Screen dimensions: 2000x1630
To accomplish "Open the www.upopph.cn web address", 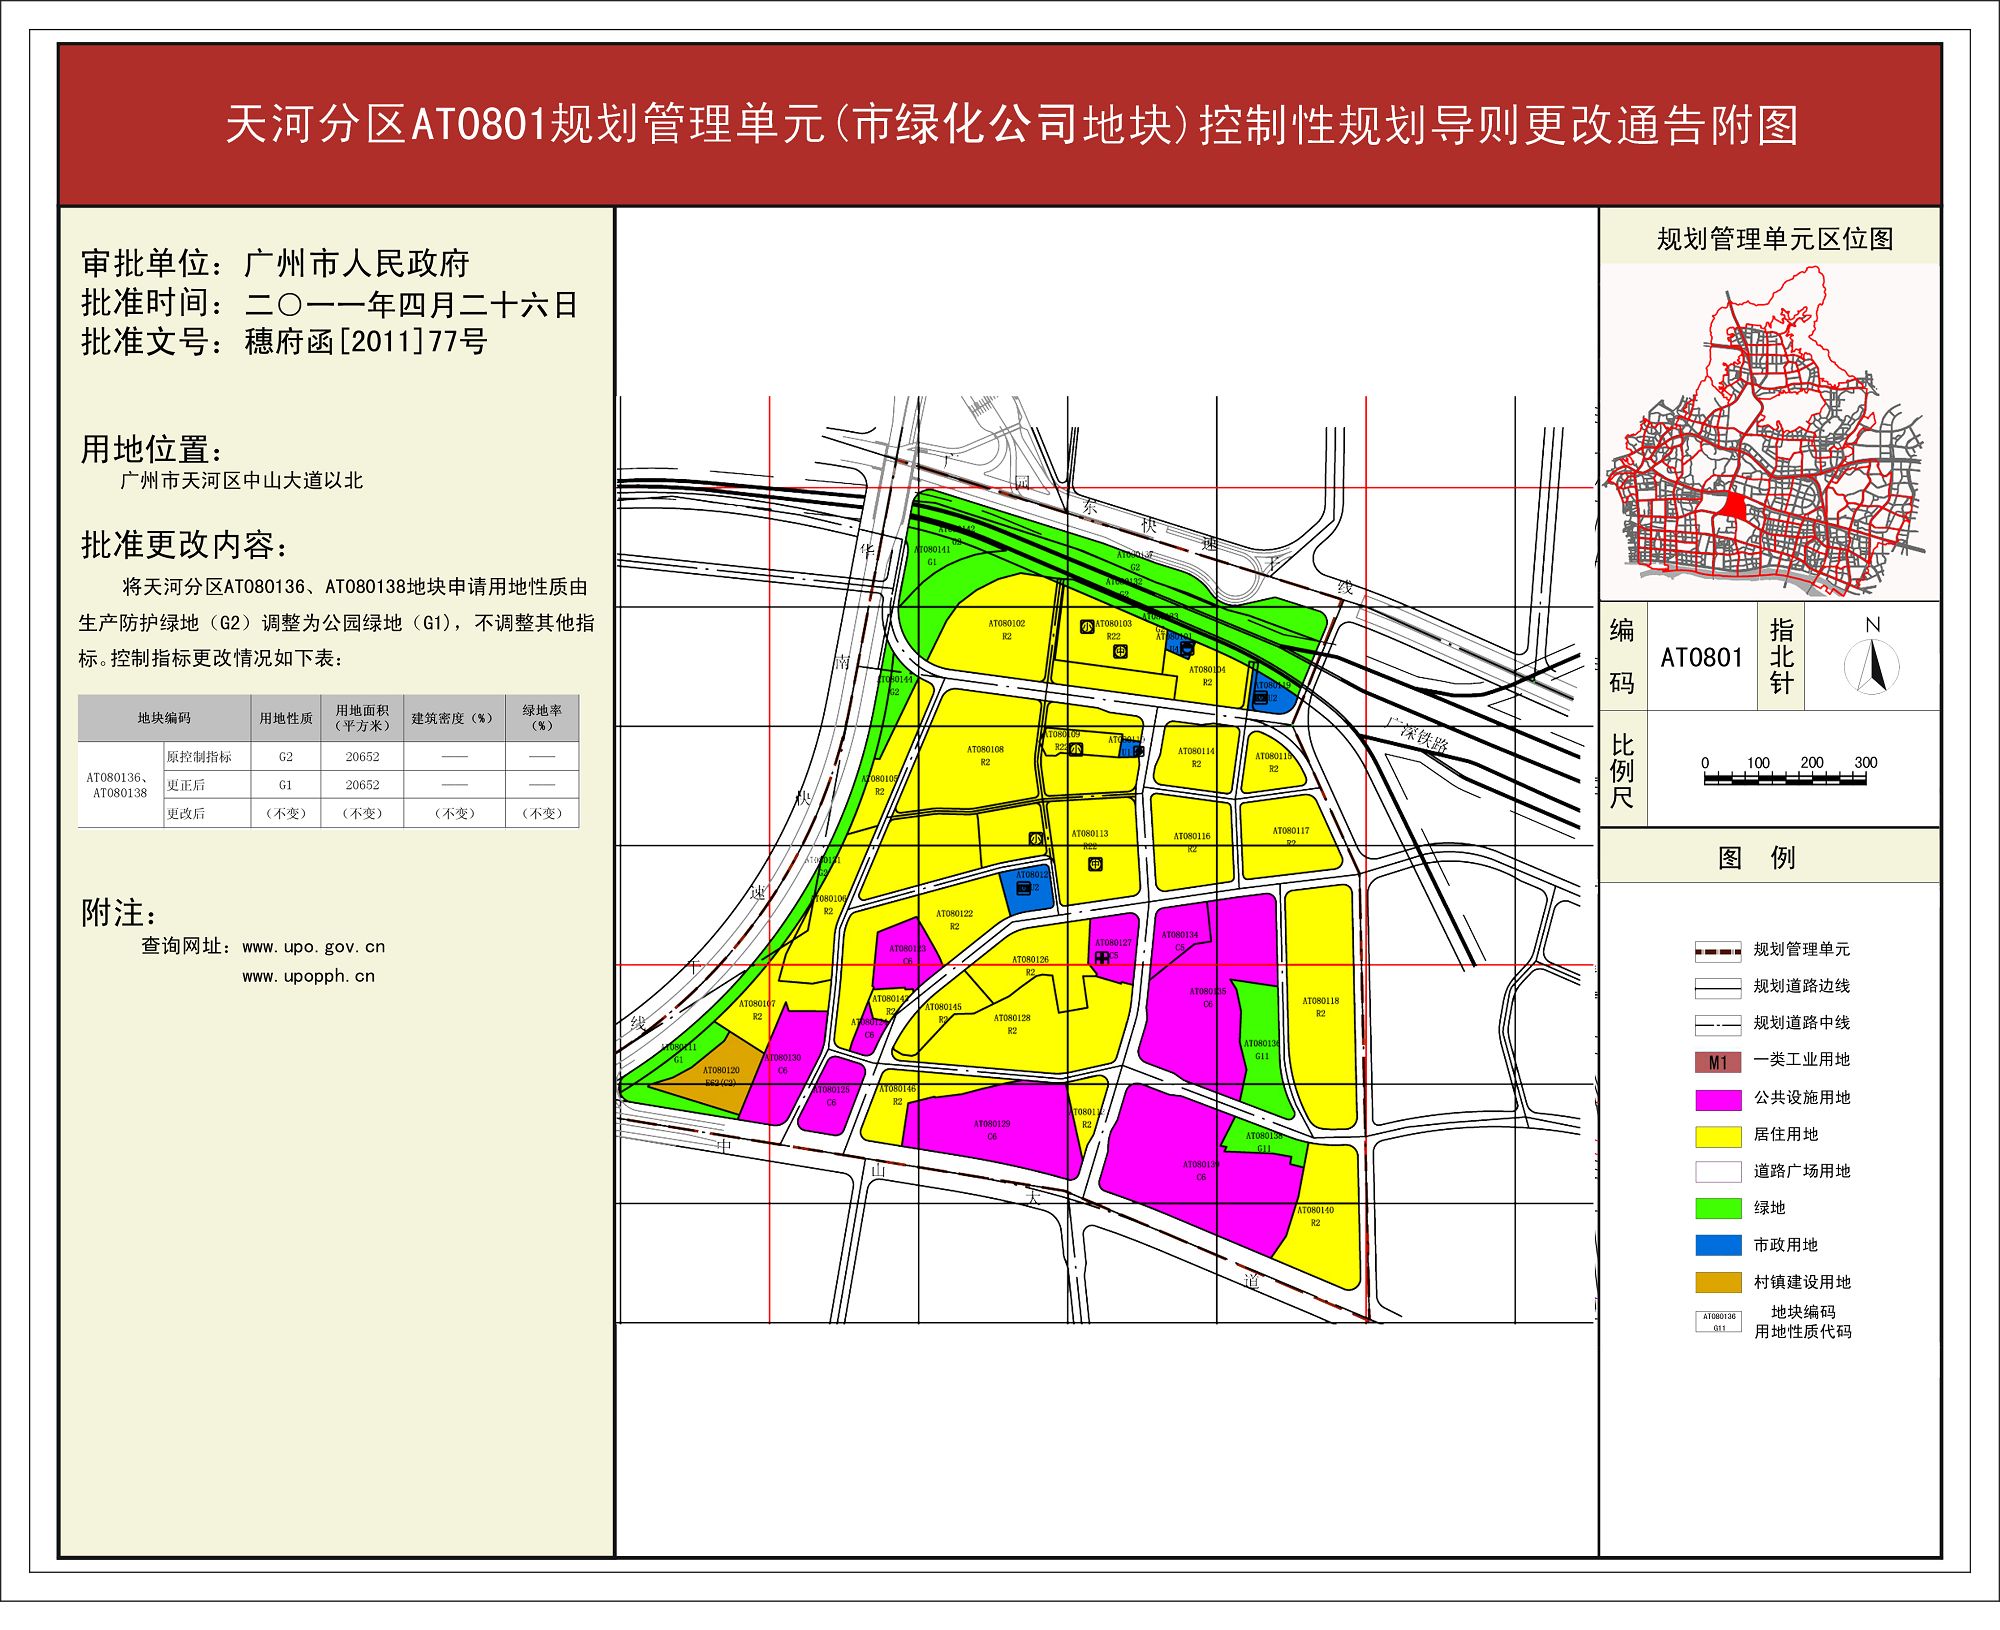I will tap(308, 976).
